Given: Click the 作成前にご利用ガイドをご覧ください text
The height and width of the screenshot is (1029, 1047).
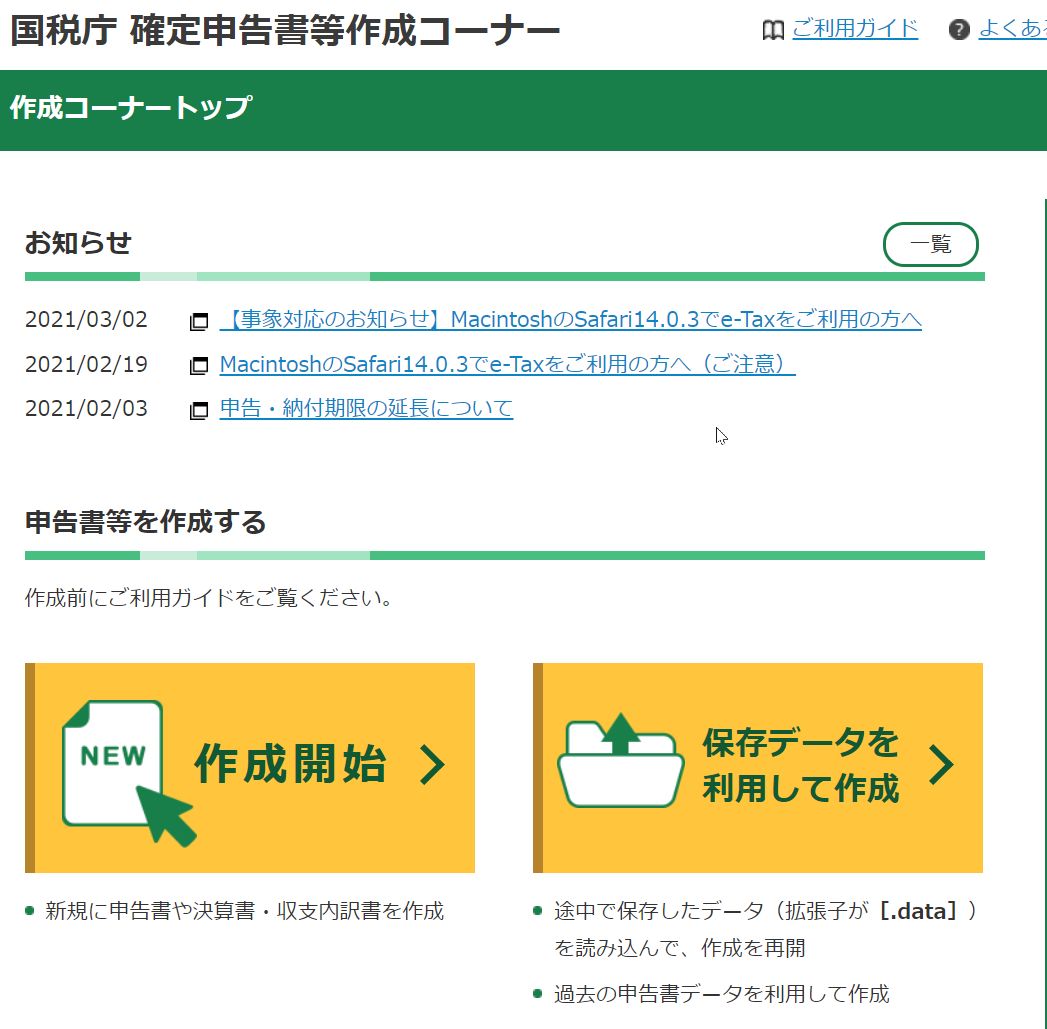Looking at the screenshot, I should coord(208,597).
